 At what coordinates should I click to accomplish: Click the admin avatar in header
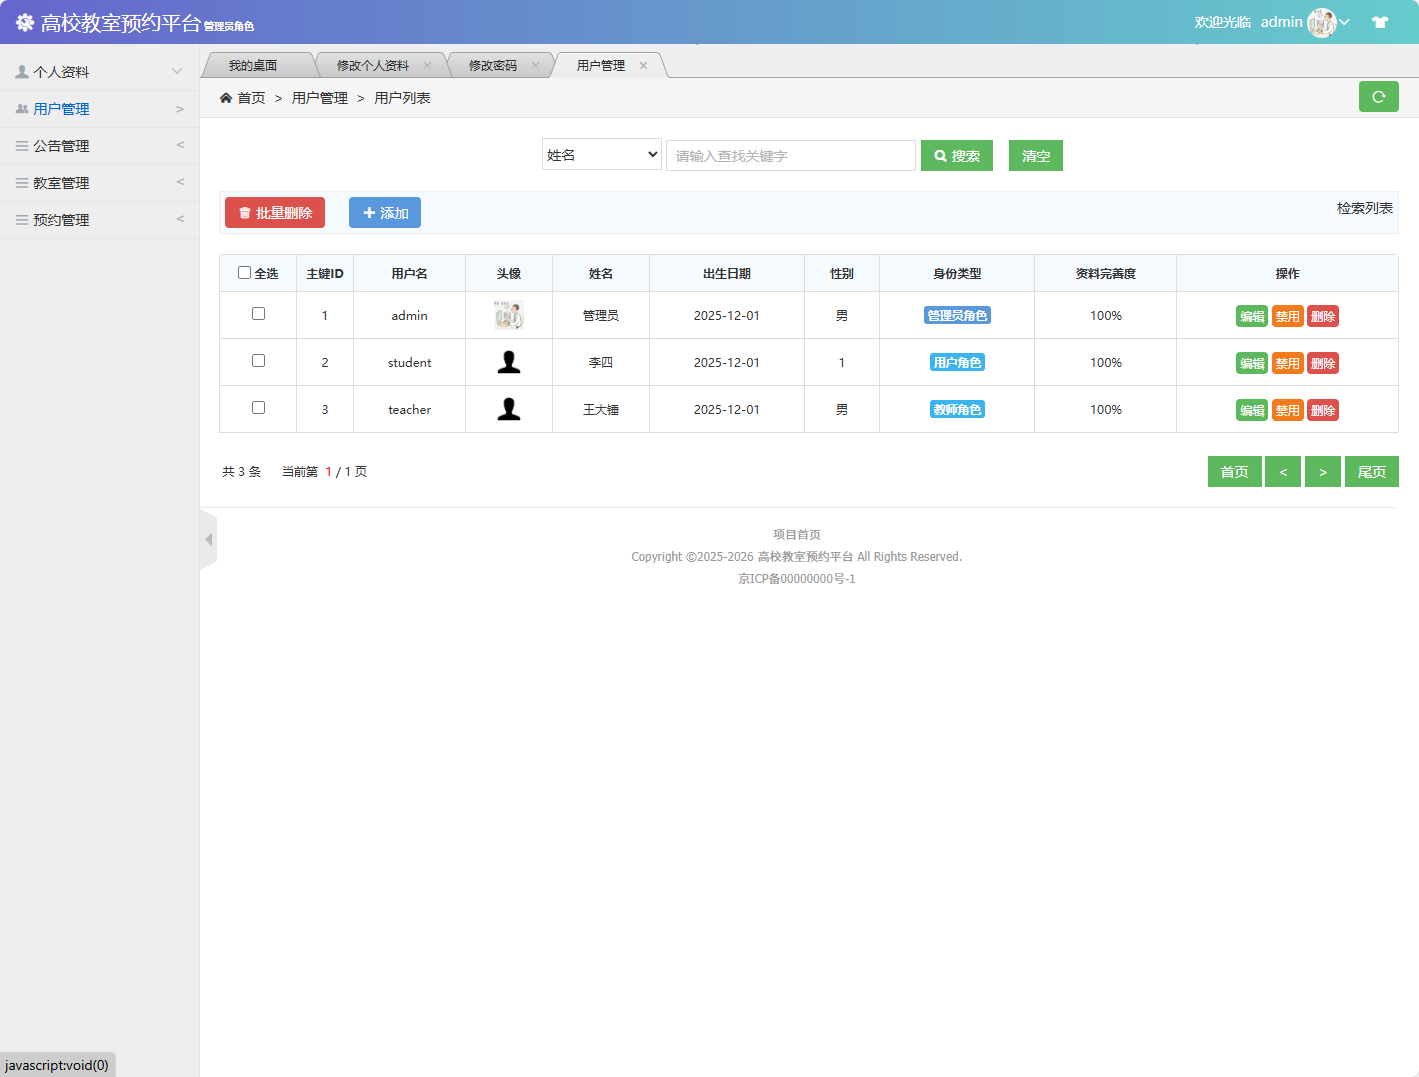(x=1321, y=22)
